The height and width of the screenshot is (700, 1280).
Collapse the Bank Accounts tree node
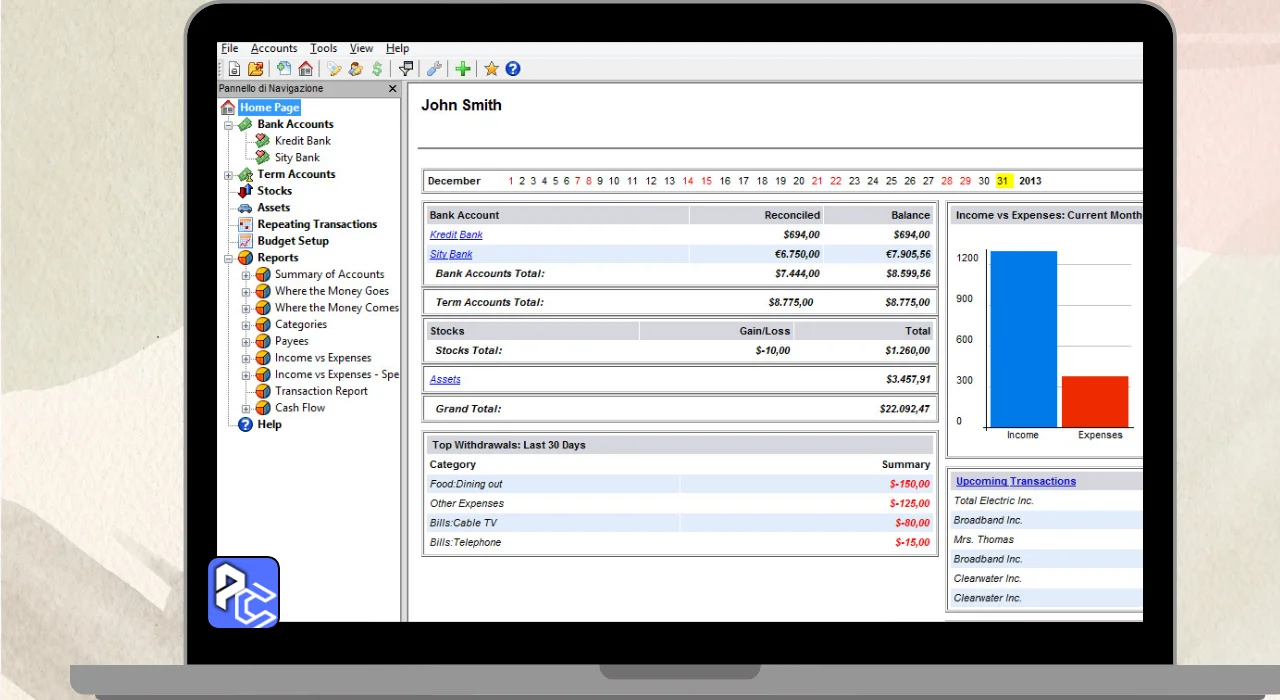(x=229, y=125)
